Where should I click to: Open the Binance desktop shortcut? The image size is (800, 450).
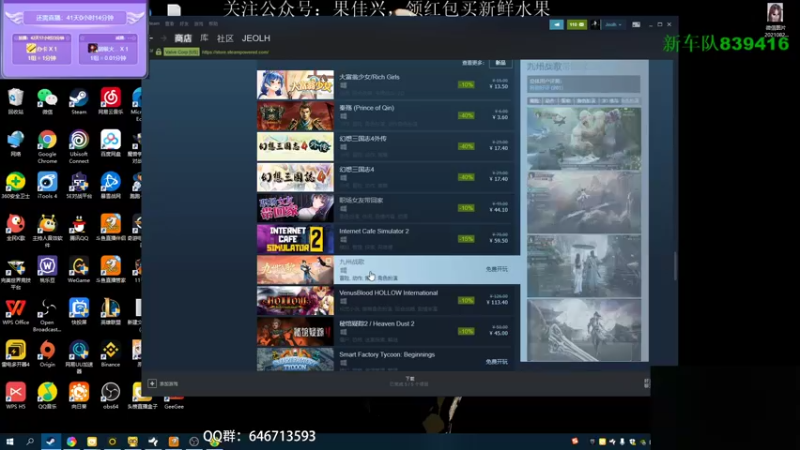point(110,354)
